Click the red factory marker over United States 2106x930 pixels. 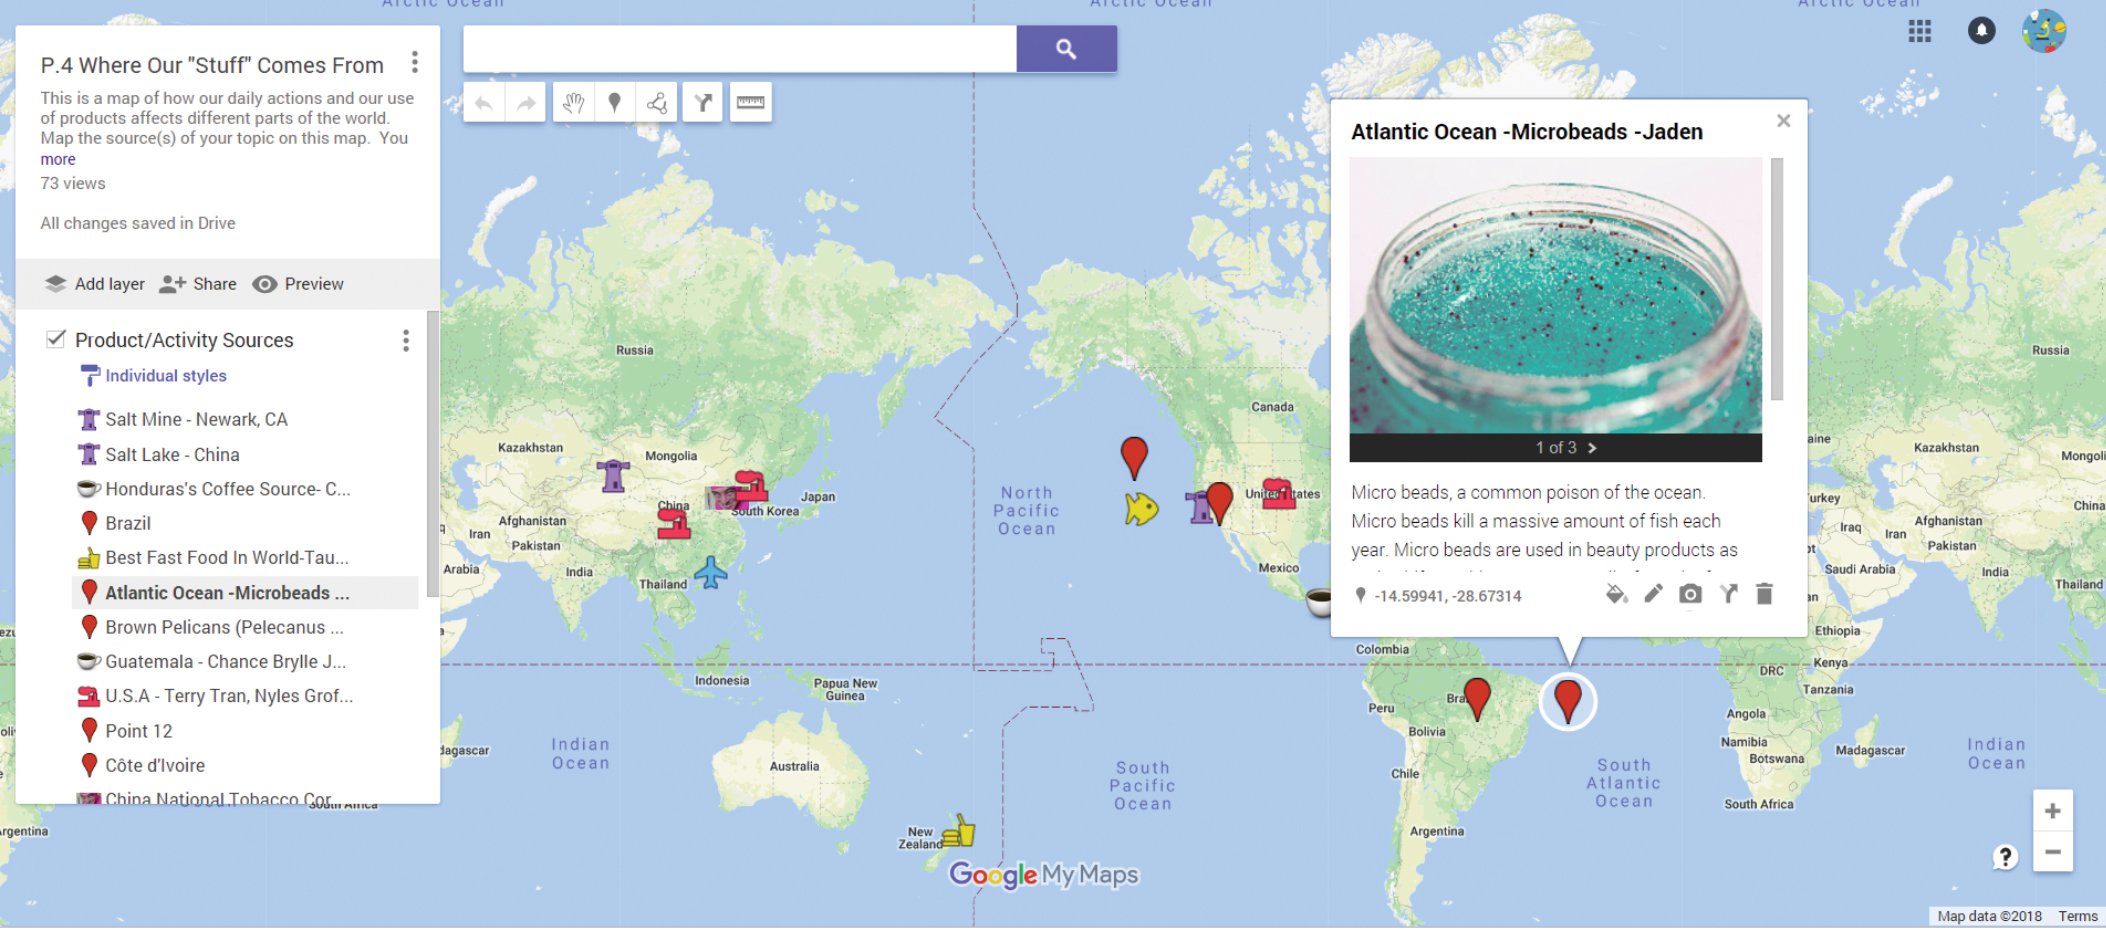(1278, 493)
